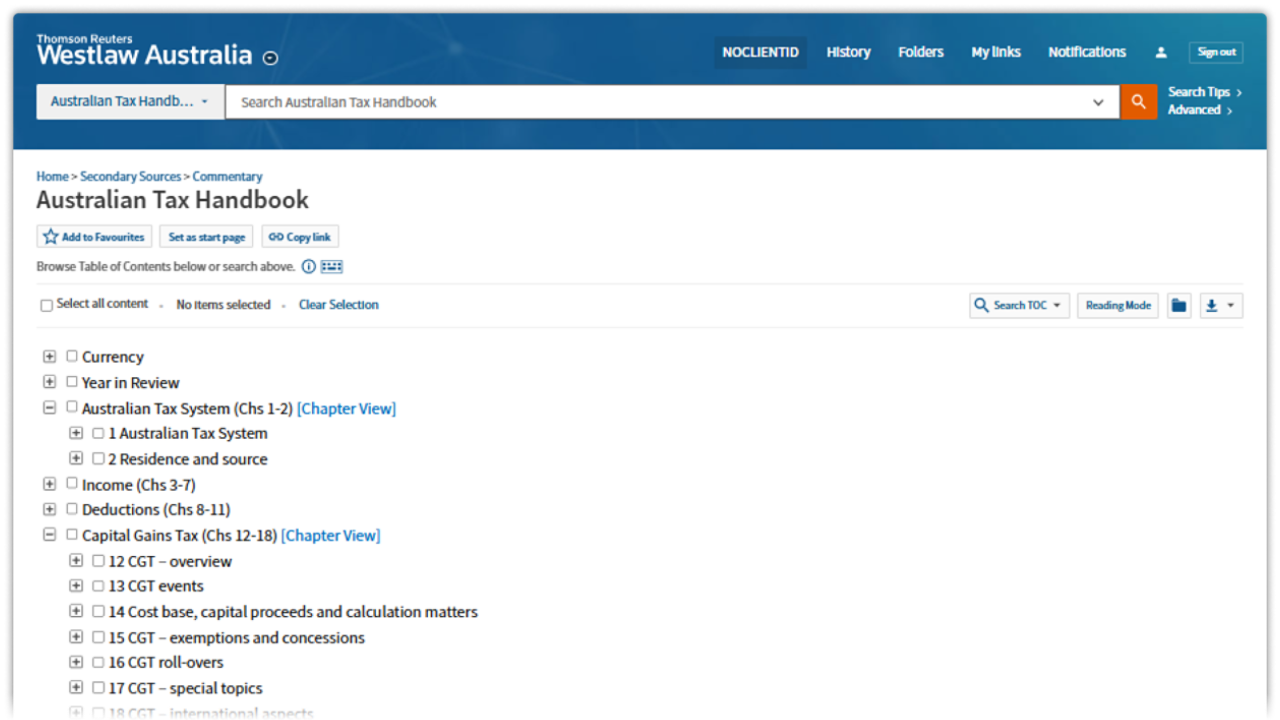Viewport: 1280px width, 720px height.
Task: Open the user profile icon
Action: point(1161,52)
